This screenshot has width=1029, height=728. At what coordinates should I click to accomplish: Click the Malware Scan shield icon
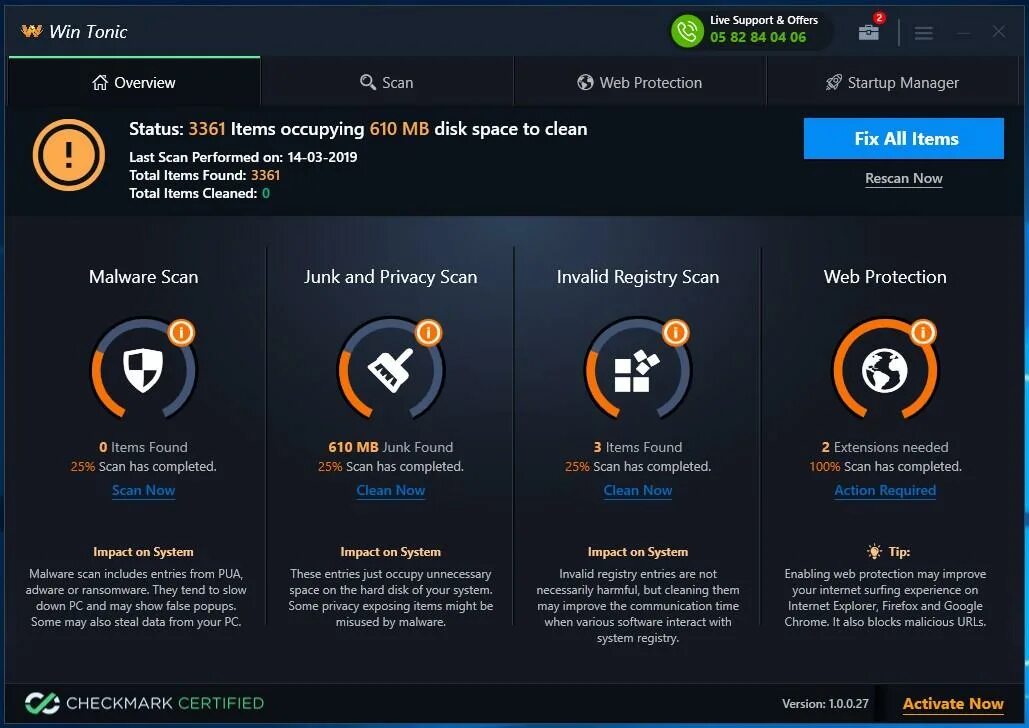point(143,370)
